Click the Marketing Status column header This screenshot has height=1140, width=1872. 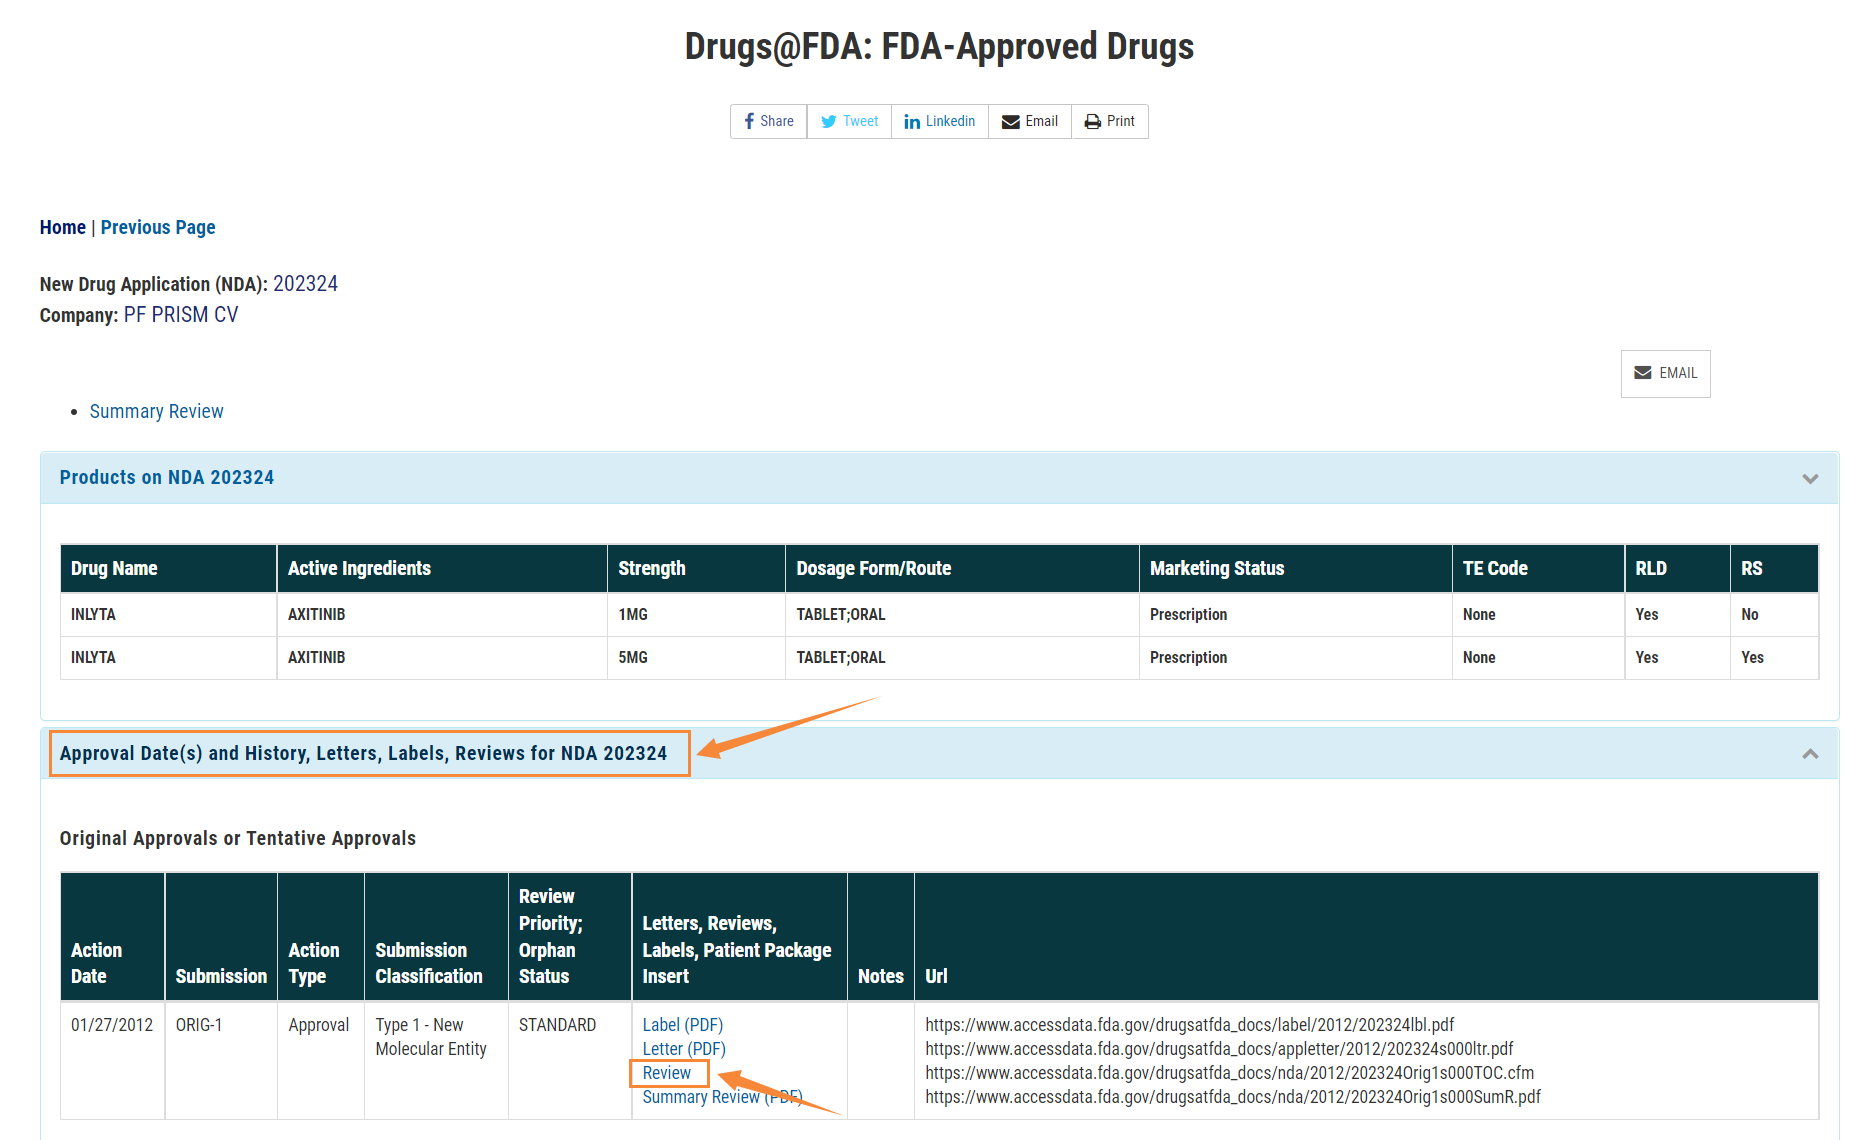tap(1216, 569)
